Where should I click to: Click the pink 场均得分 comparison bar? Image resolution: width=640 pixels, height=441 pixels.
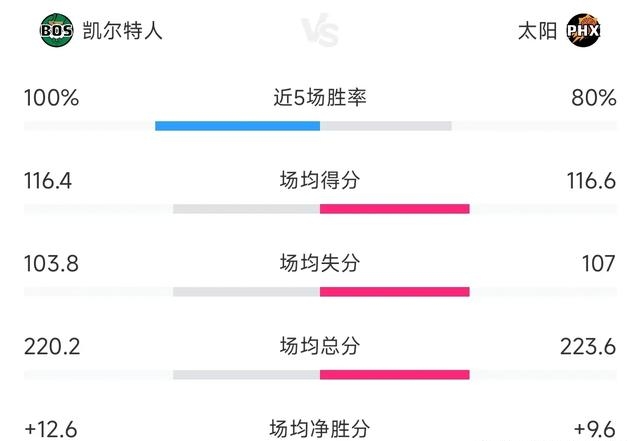pyautogui.click(x=395, y=208)
